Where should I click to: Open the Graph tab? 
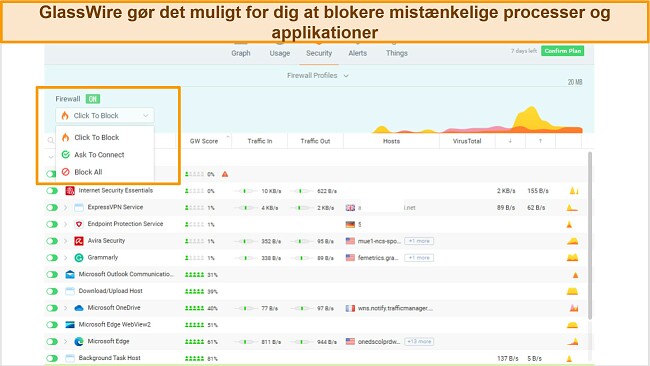pos(241,53)
